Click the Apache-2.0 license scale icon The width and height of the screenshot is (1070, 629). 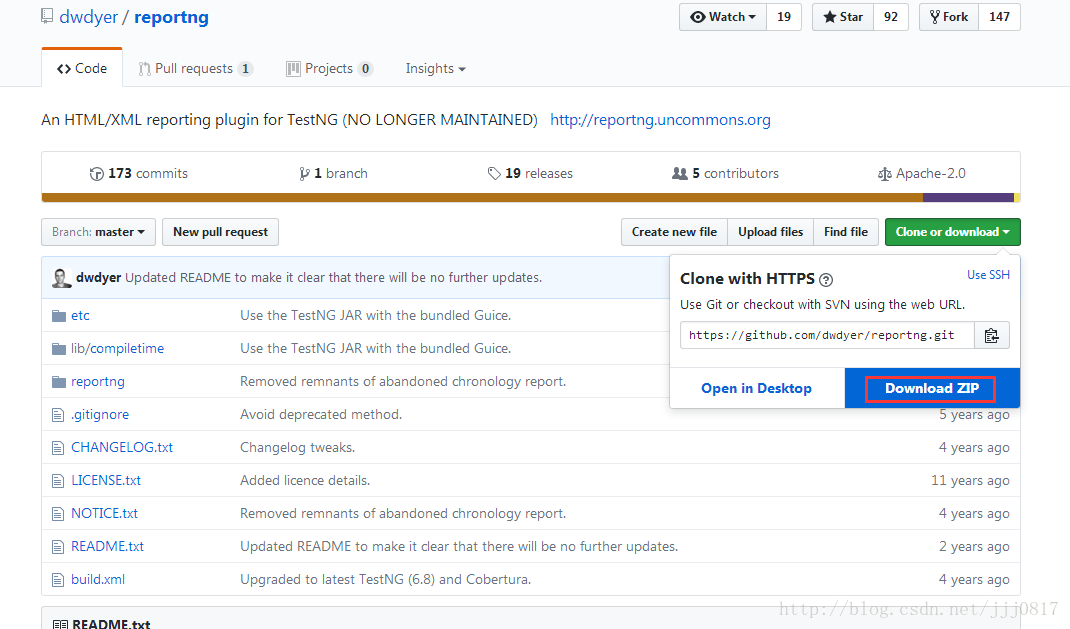click(x=884, y=174)
